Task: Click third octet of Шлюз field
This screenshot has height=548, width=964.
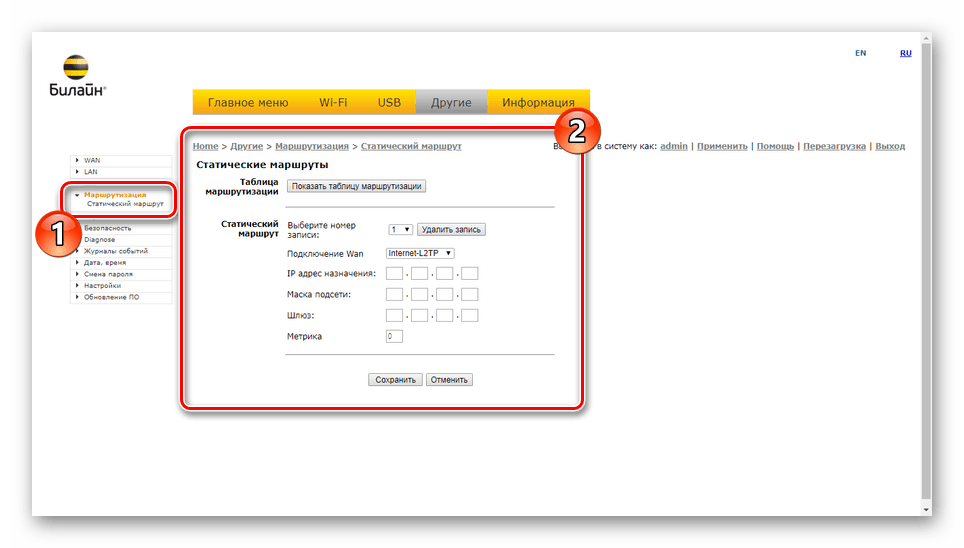Action: point(444,316)
